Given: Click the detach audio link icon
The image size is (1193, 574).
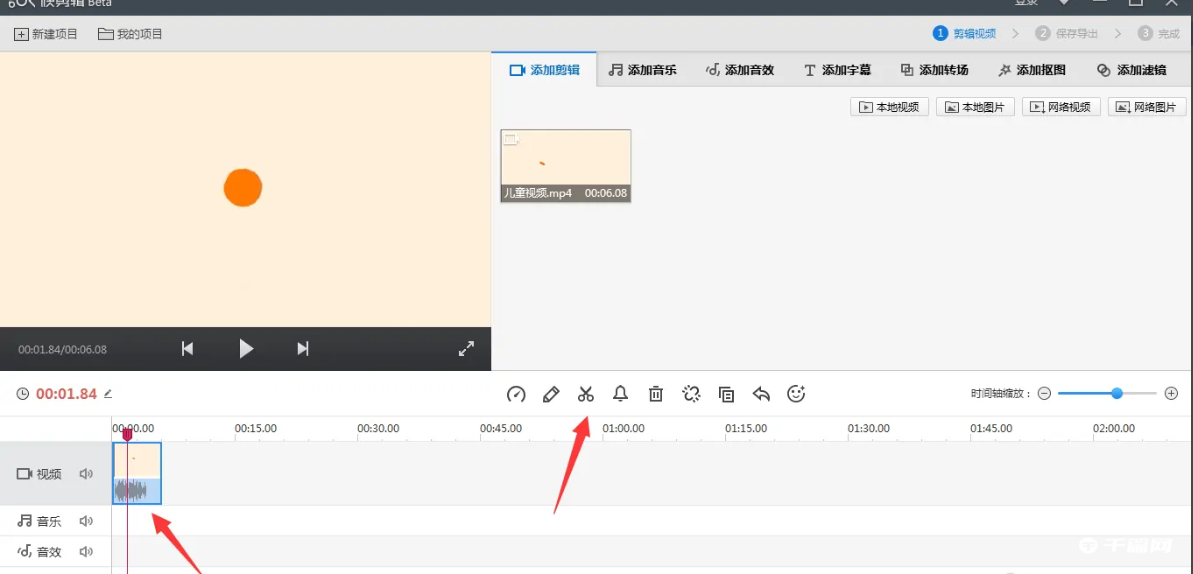Looking at the screenshot, I should (691, 394).
